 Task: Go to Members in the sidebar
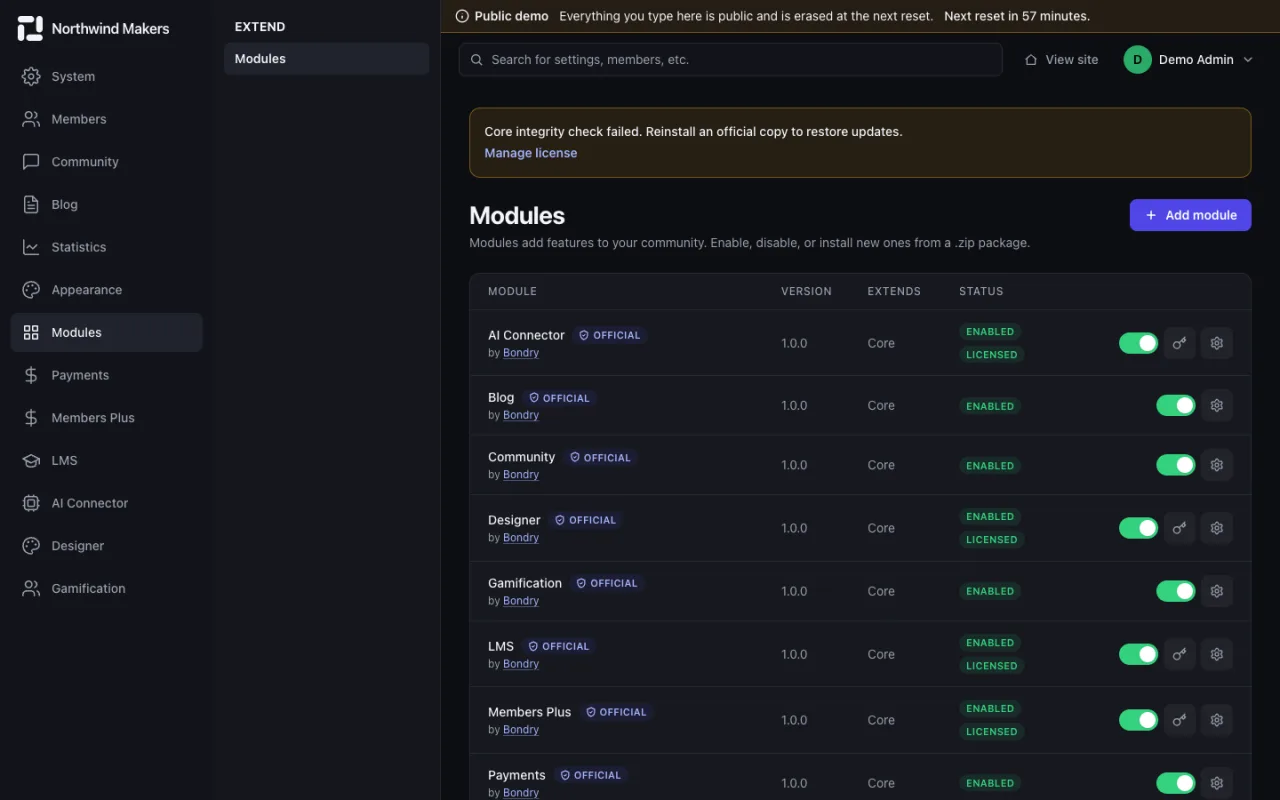tap(106, 119)
